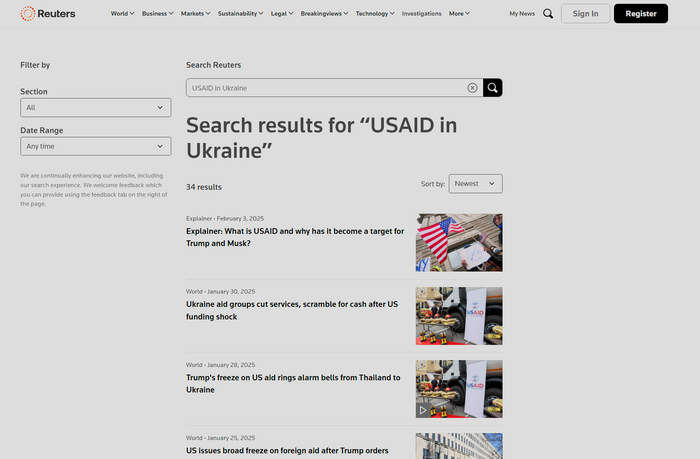
Task: Expand the Markets menu
Action: pyautogui.click(x=196, y=14)
